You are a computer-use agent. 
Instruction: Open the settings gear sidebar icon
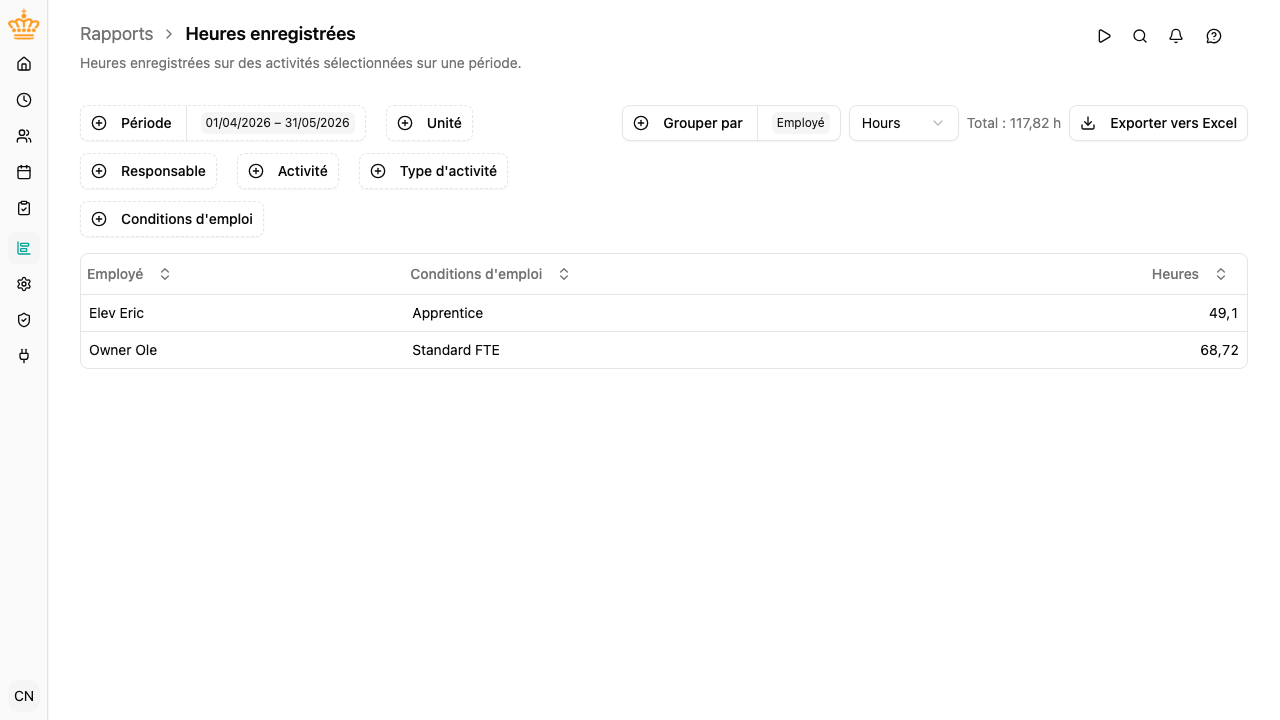tap(24, 284)
